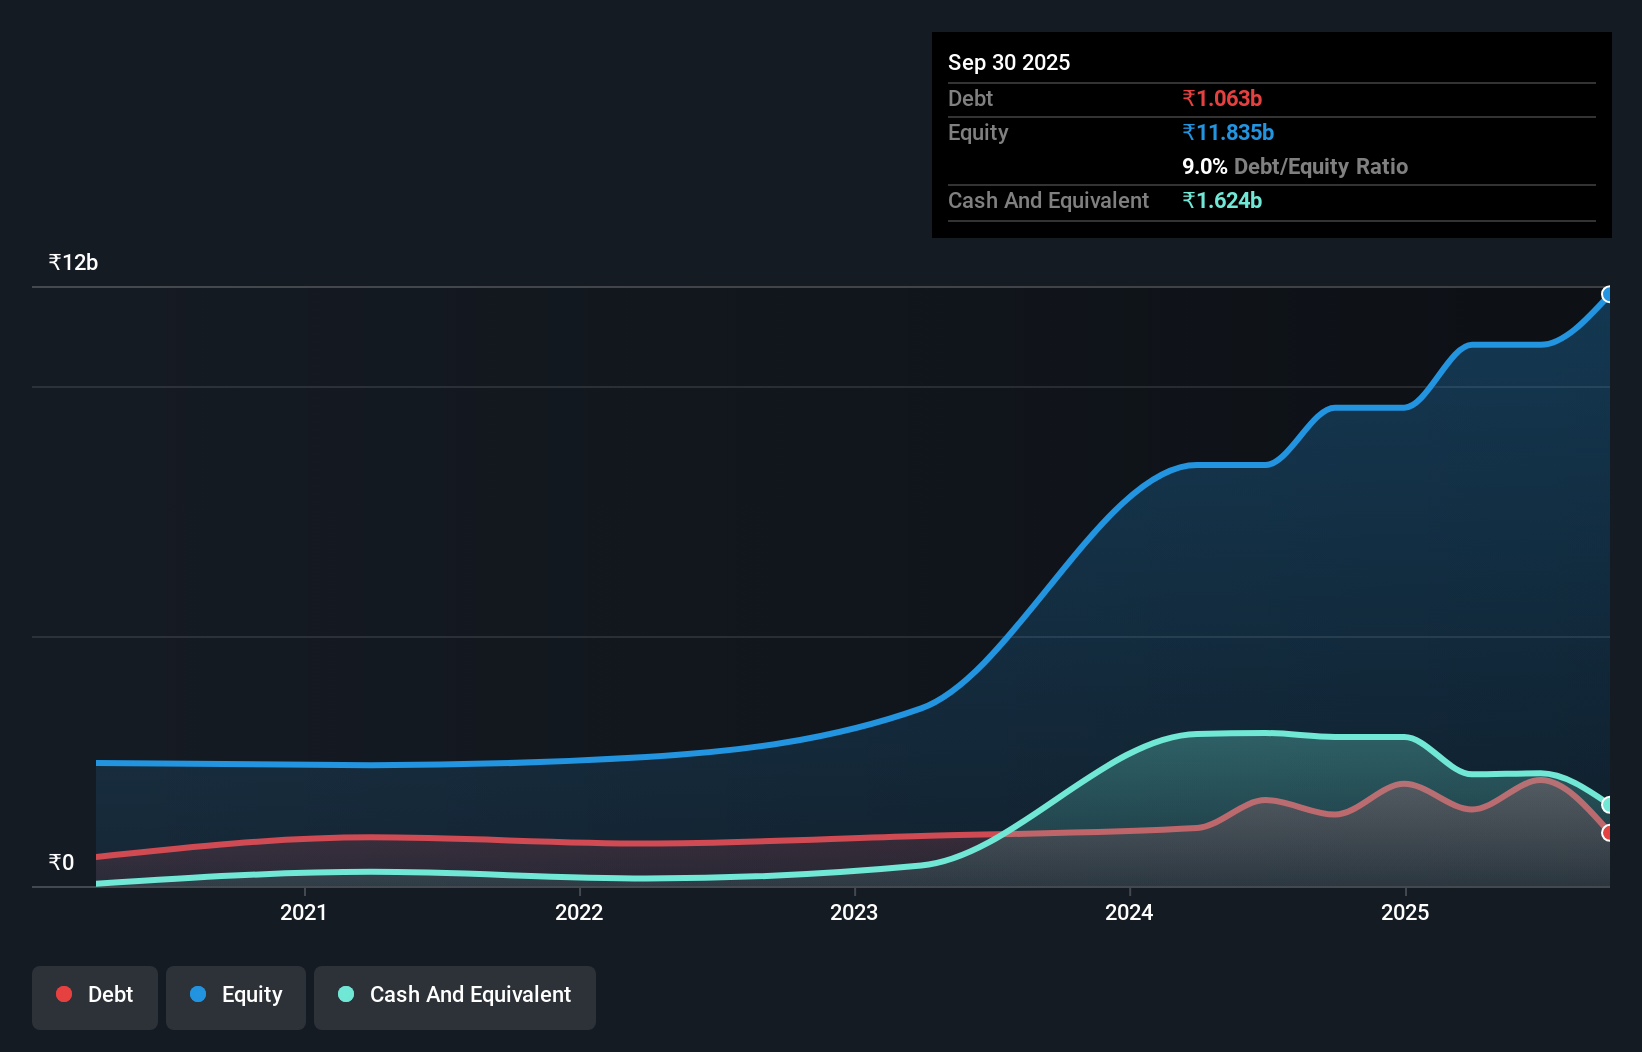Expand the Debt/Equity Ratio detail row

tap(1295, 166)
